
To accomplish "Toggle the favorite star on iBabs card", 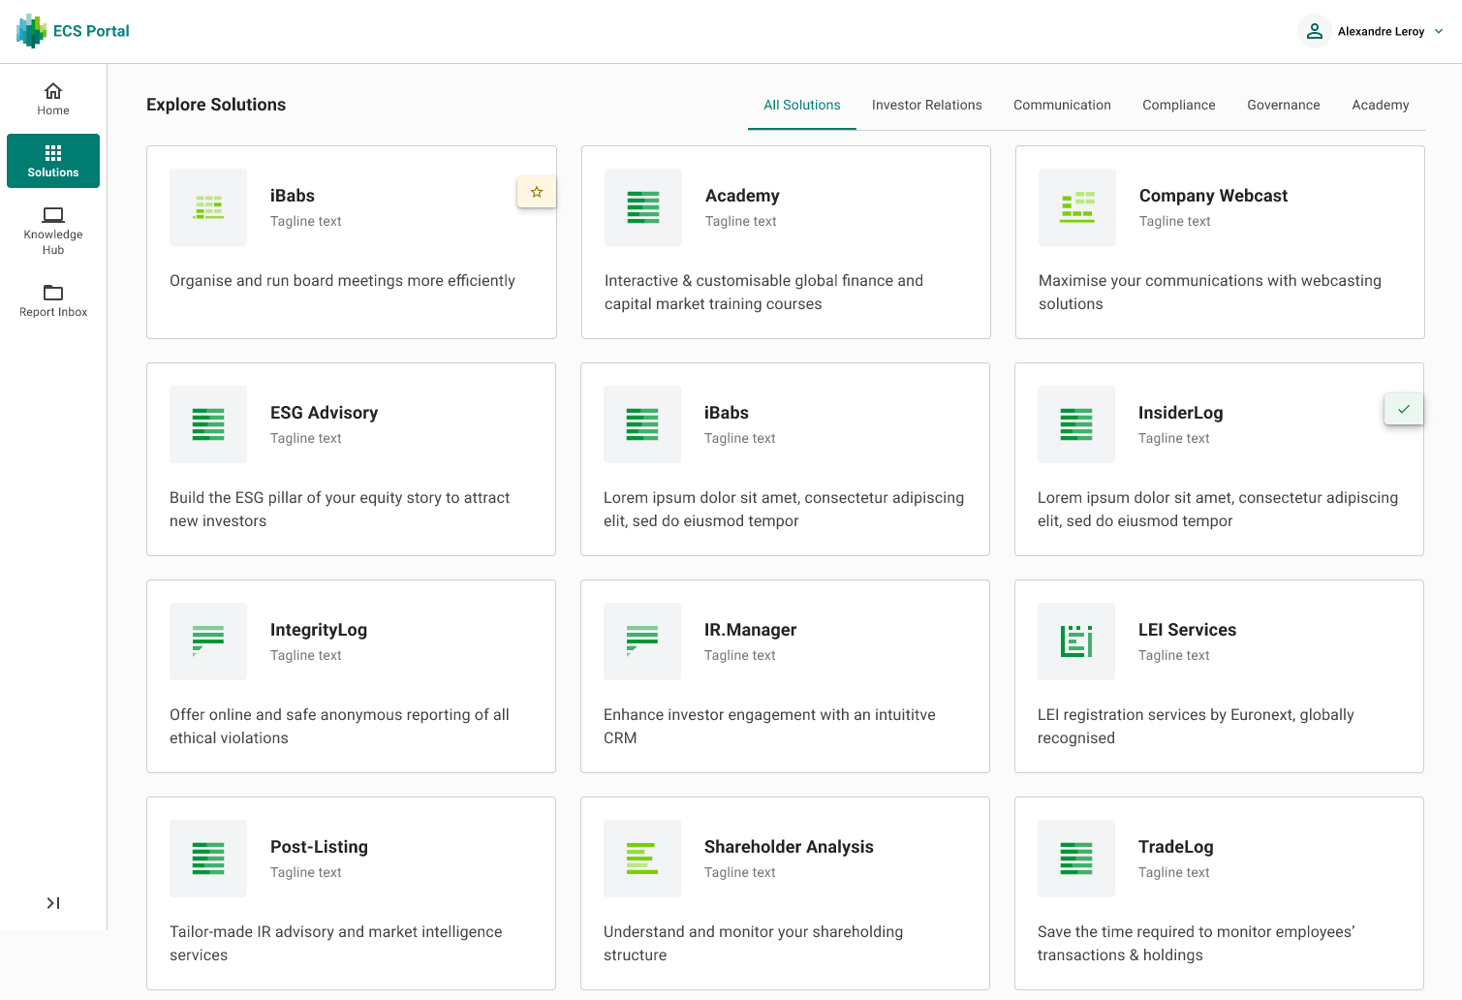I will tap(537, 192).
